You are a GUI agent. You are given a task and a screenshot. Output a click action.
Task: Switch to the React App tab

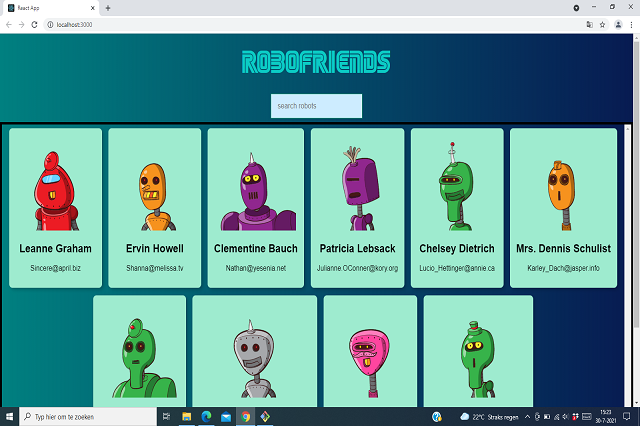pos(49,8)
